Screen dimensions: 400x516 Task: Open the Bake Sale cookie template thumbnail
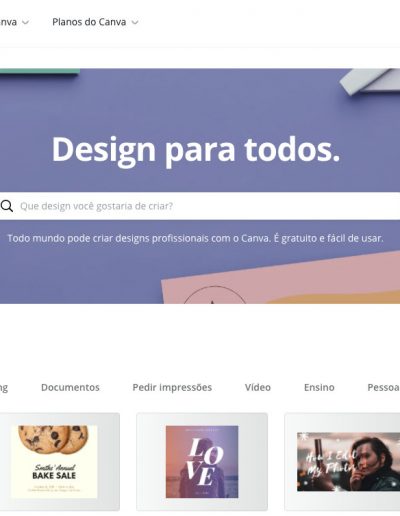(x=59, y=462)
